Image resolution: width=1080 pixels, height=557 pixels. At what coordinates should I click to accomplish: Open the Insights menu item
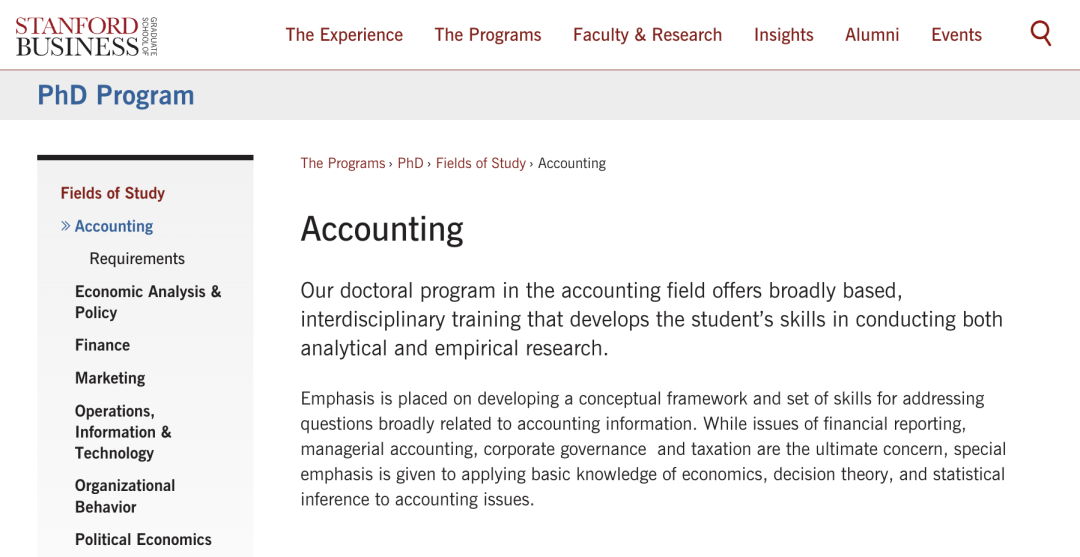point(783,35)
